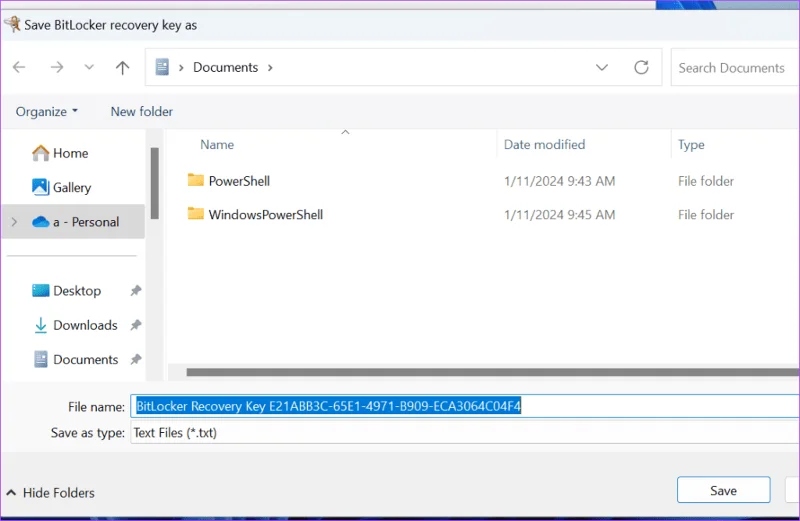Click the pin icon beside Downloads
The image size is (800, 521).
(x=135, y=325)
